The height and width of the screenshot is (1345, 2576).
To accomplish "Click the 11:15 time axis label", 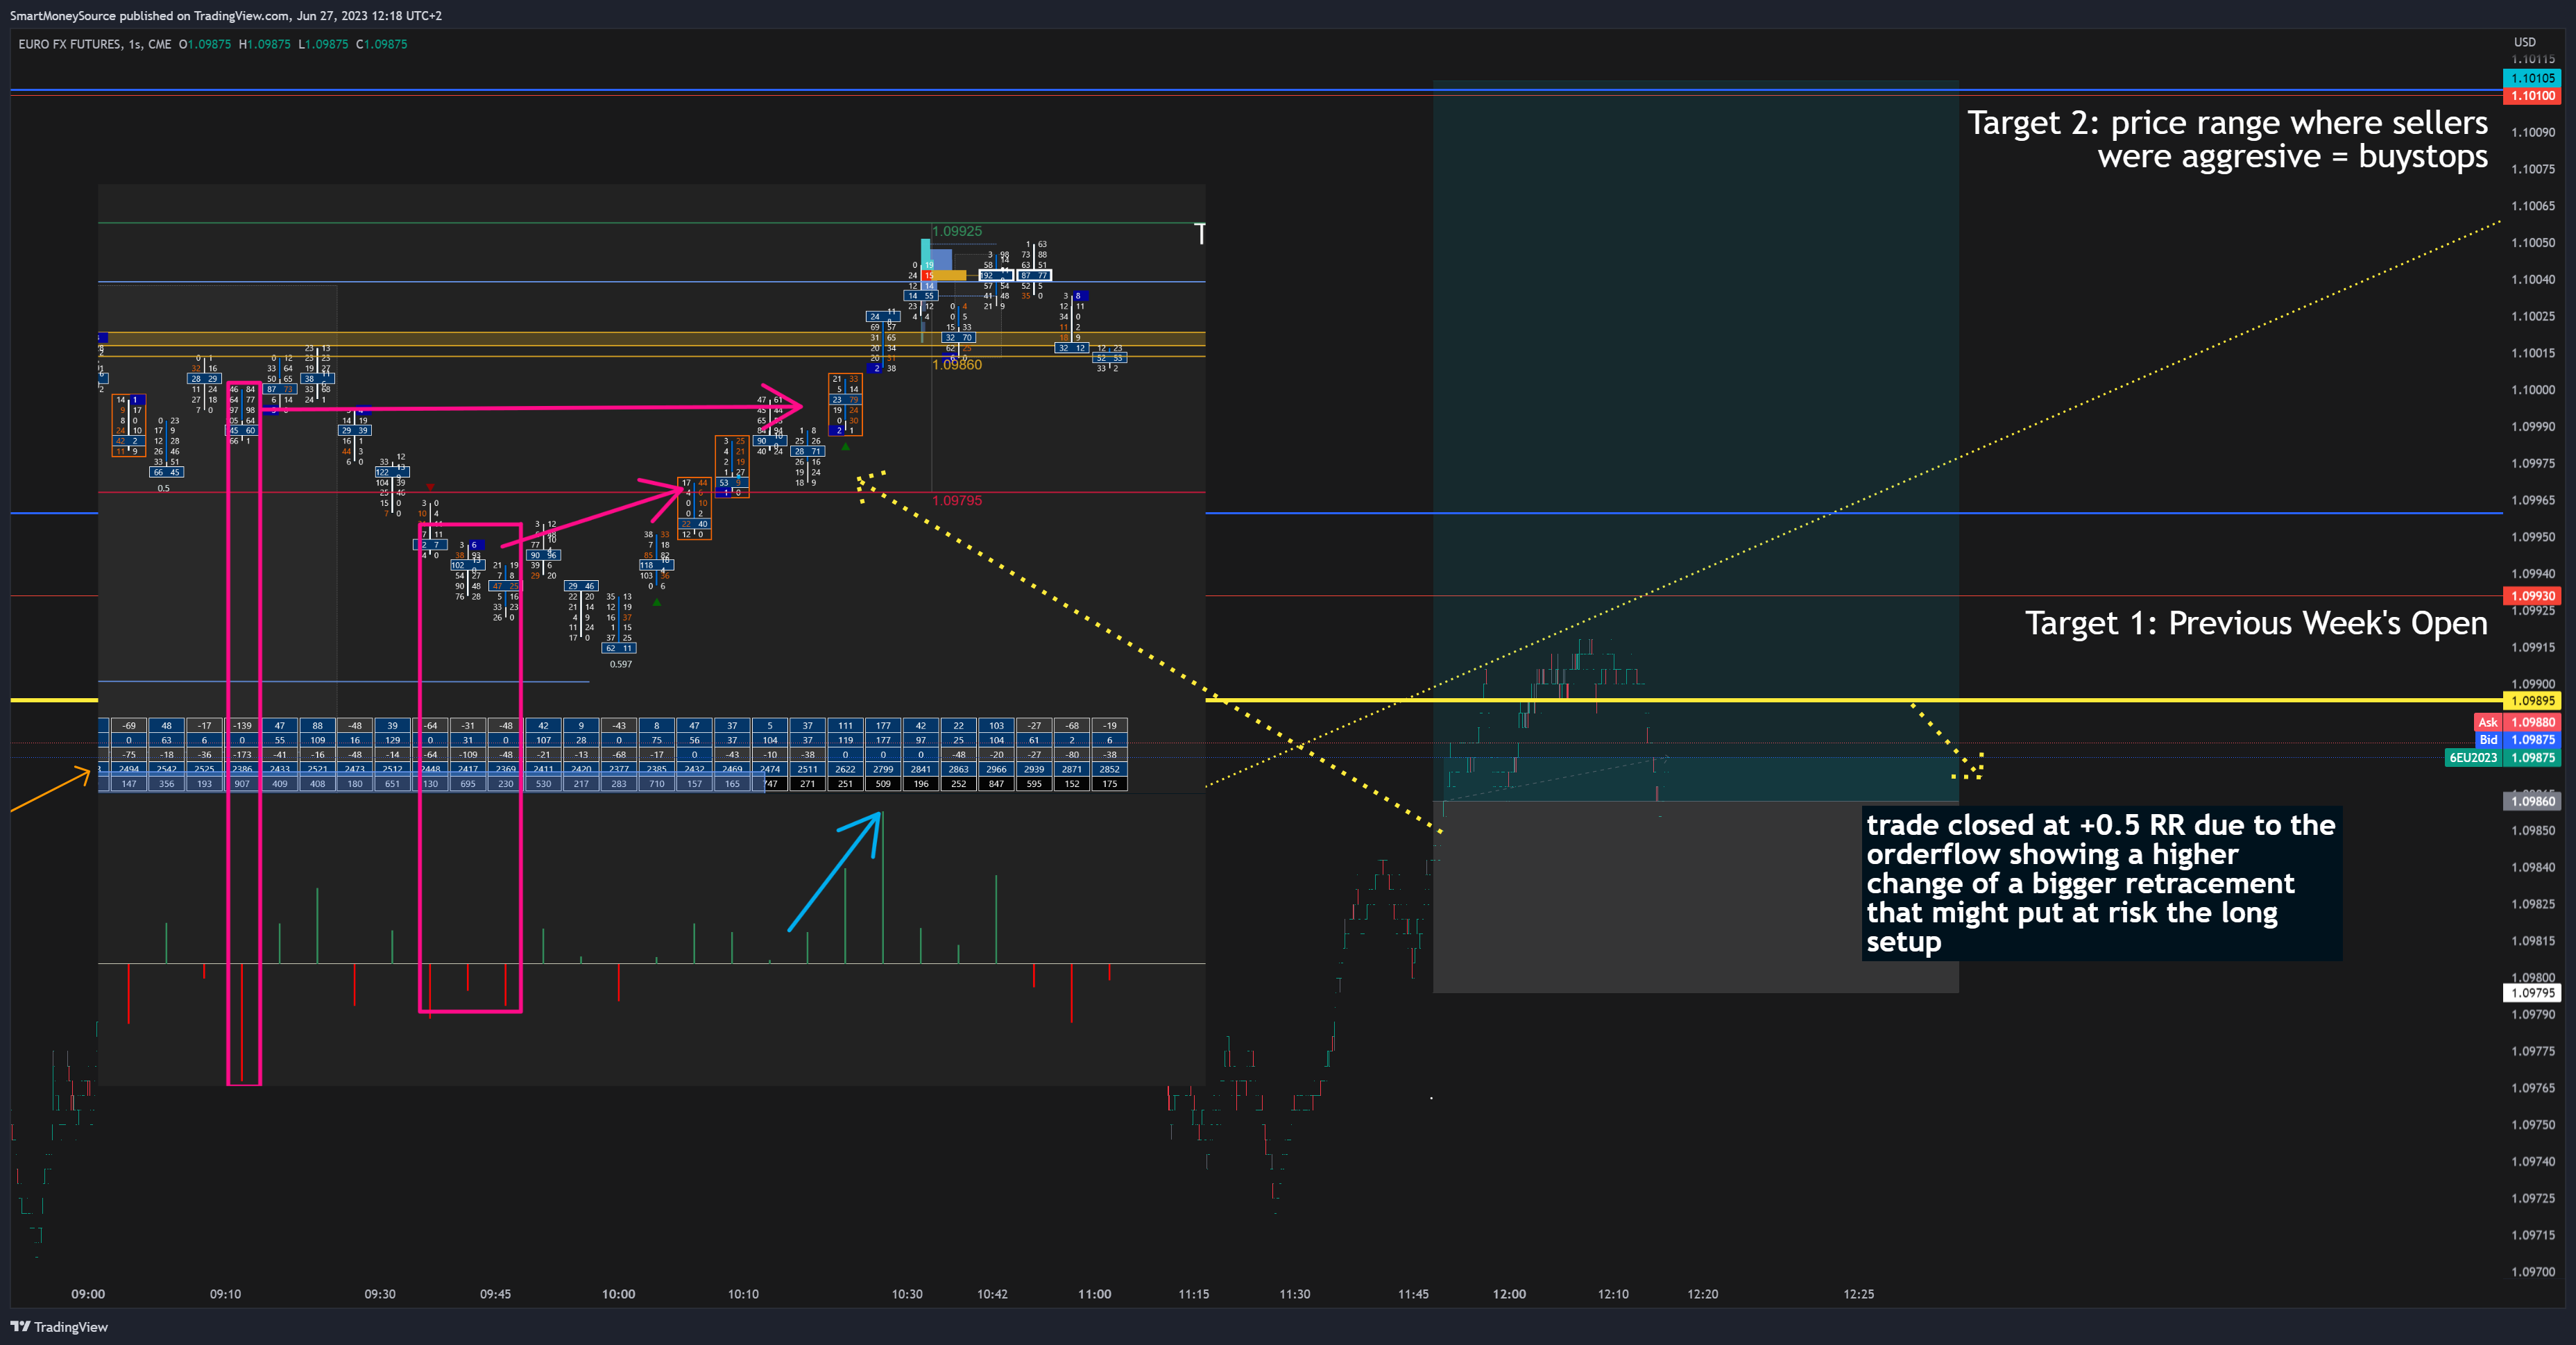I will [x=1193, y=1294].
